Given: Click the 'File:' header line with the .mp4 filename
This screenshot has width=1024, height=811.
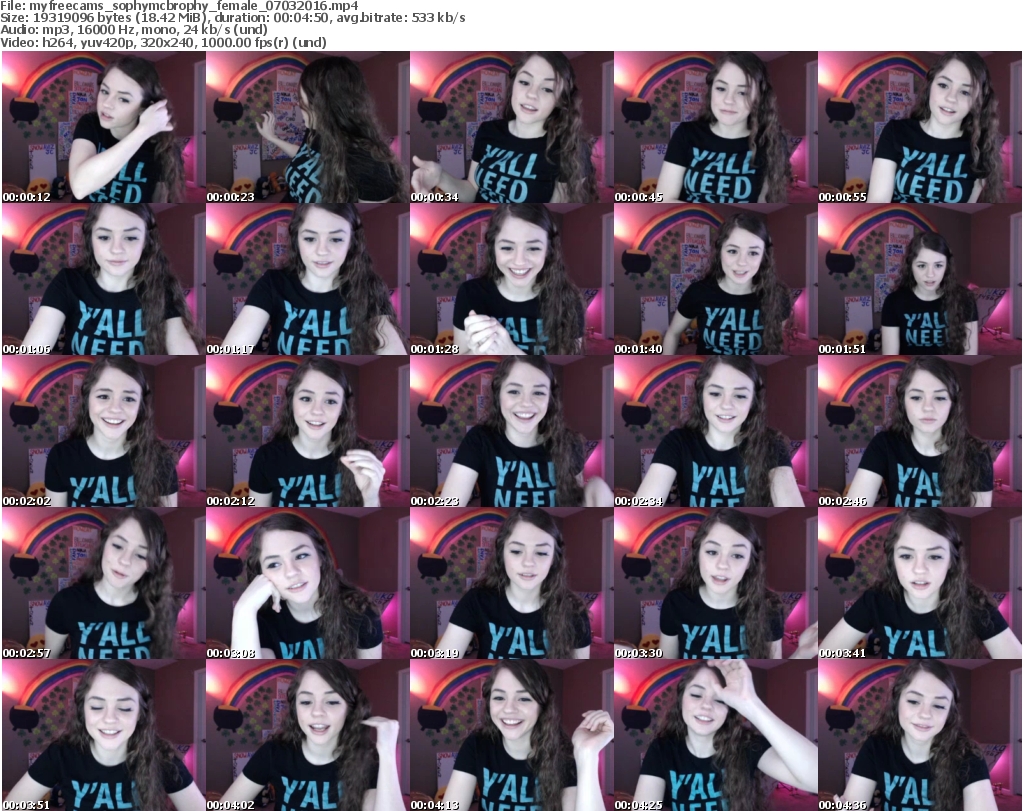Looking at the screenshot, I should pyautogui.click(x=180, y=6).
